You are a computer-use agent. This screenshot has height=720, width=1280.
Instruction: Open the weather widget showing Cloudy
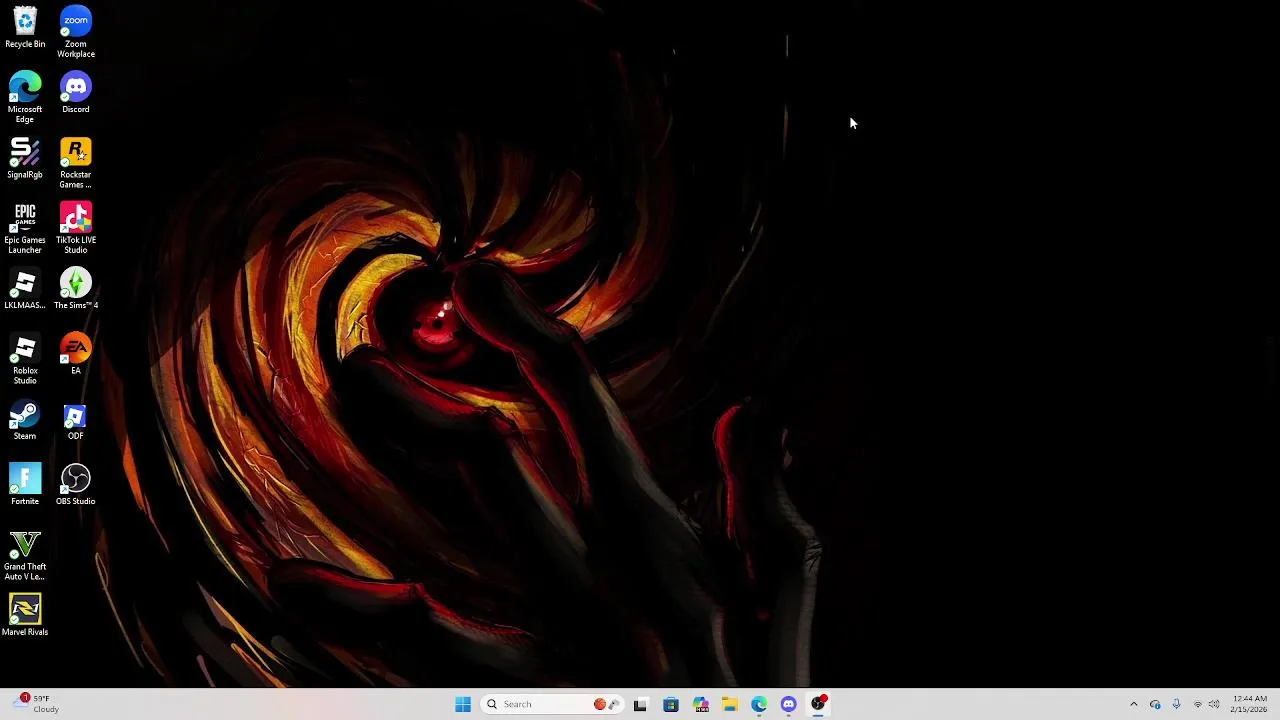(x=37, y=704)
